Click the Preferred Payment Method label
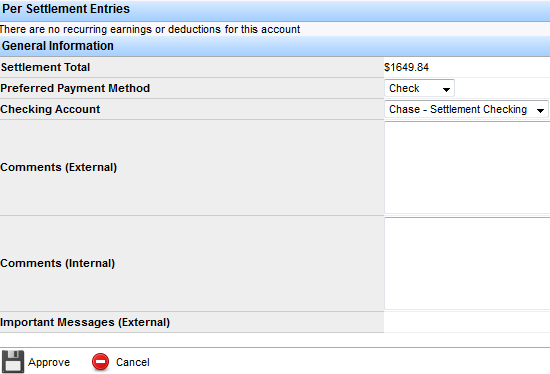550x374 pixels. [x=75, y=88]
